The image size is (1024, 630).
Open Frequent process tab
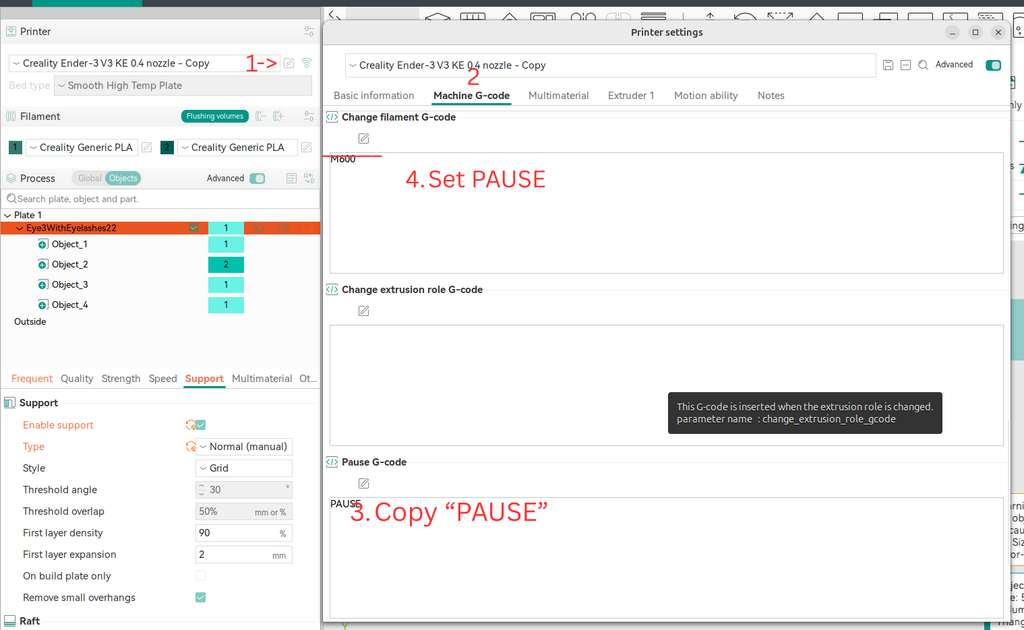(31, 379)
